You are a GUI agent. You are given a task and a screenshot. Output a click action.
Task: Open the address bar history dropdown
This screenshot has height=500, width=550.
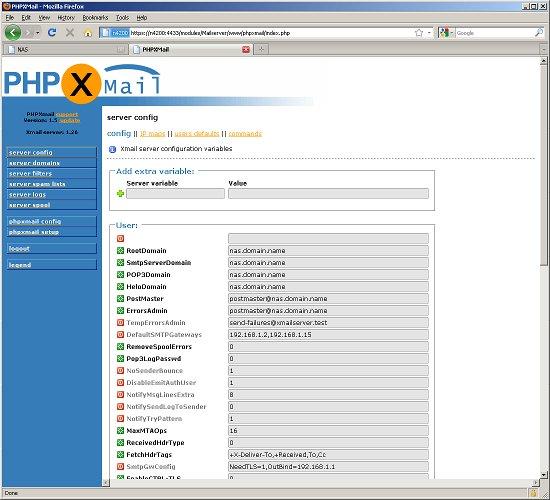pyautogui.click(x=429, y=33)
